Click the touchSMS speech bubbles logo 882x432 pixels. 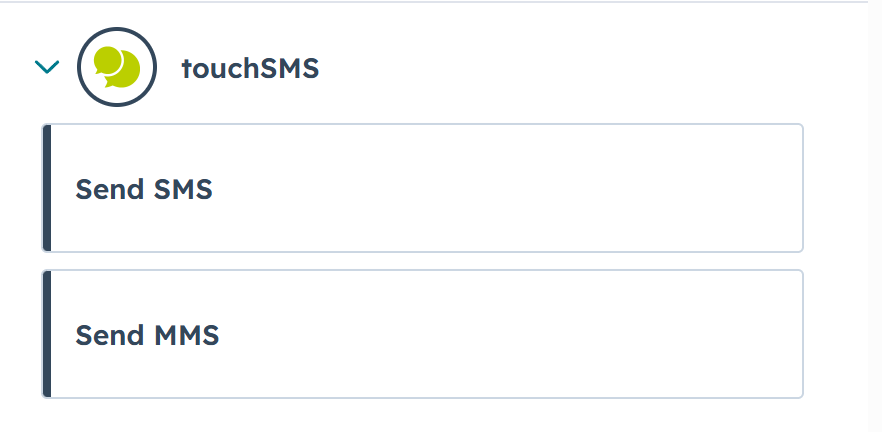(116, 68)
